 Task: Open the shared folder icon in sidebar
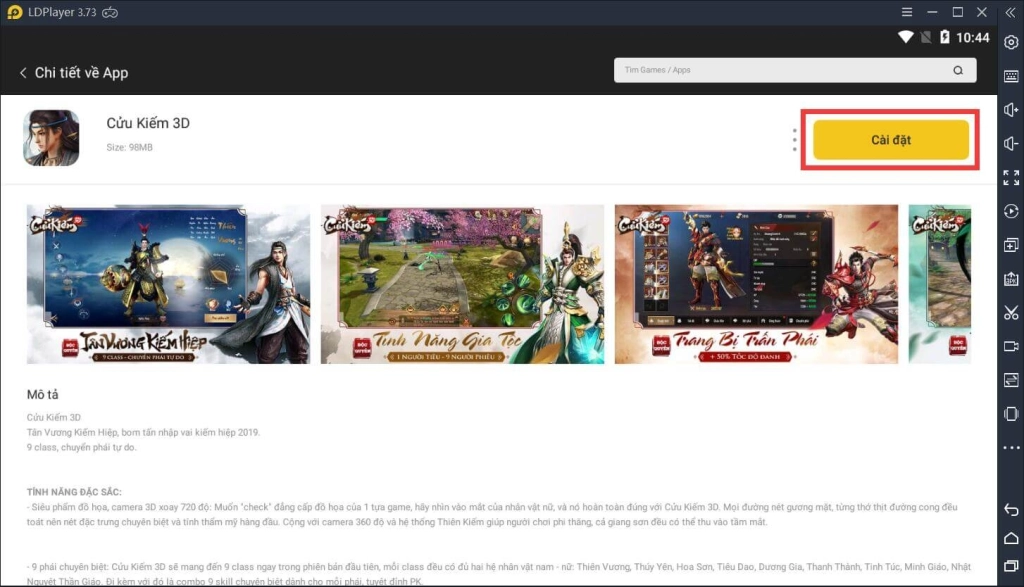pos(1011,380)
